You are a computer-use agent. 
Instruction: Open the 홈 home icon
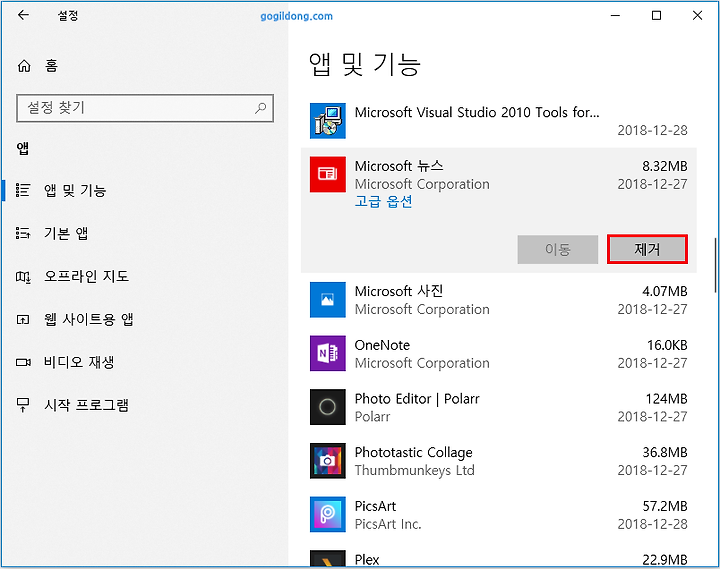point(24,66)
